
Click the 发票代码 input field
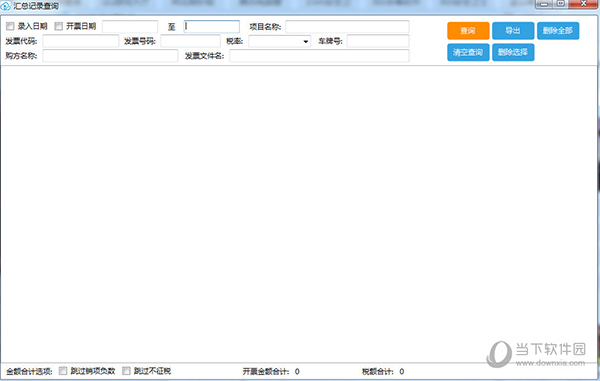pyautogui.click(x=81, y=41)
